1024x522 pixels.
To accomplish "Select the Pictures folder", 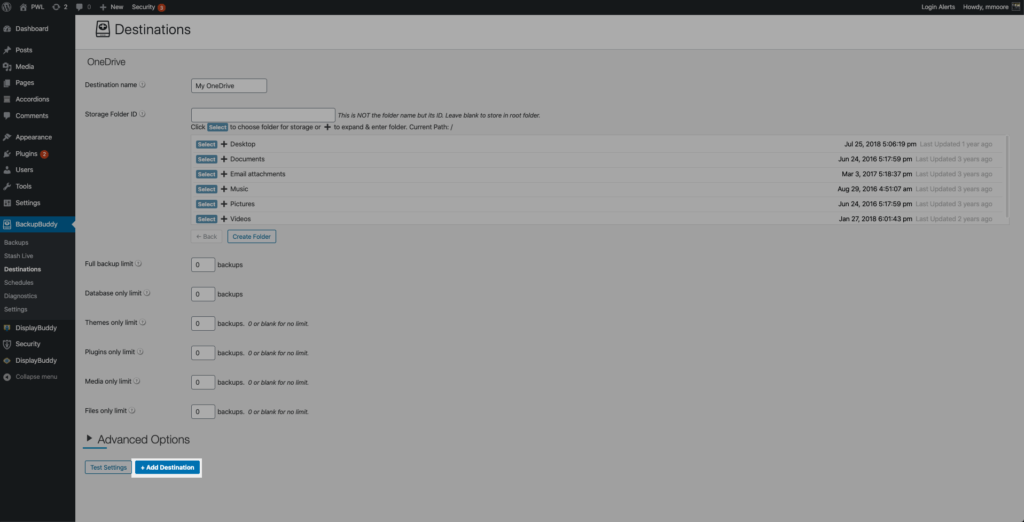I will coord(206,204).
